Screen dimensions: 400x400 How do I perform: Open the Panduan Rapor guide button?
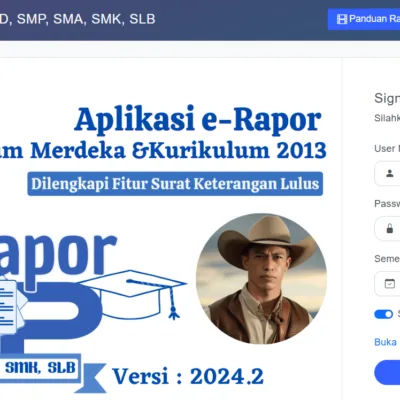[364, 19]
